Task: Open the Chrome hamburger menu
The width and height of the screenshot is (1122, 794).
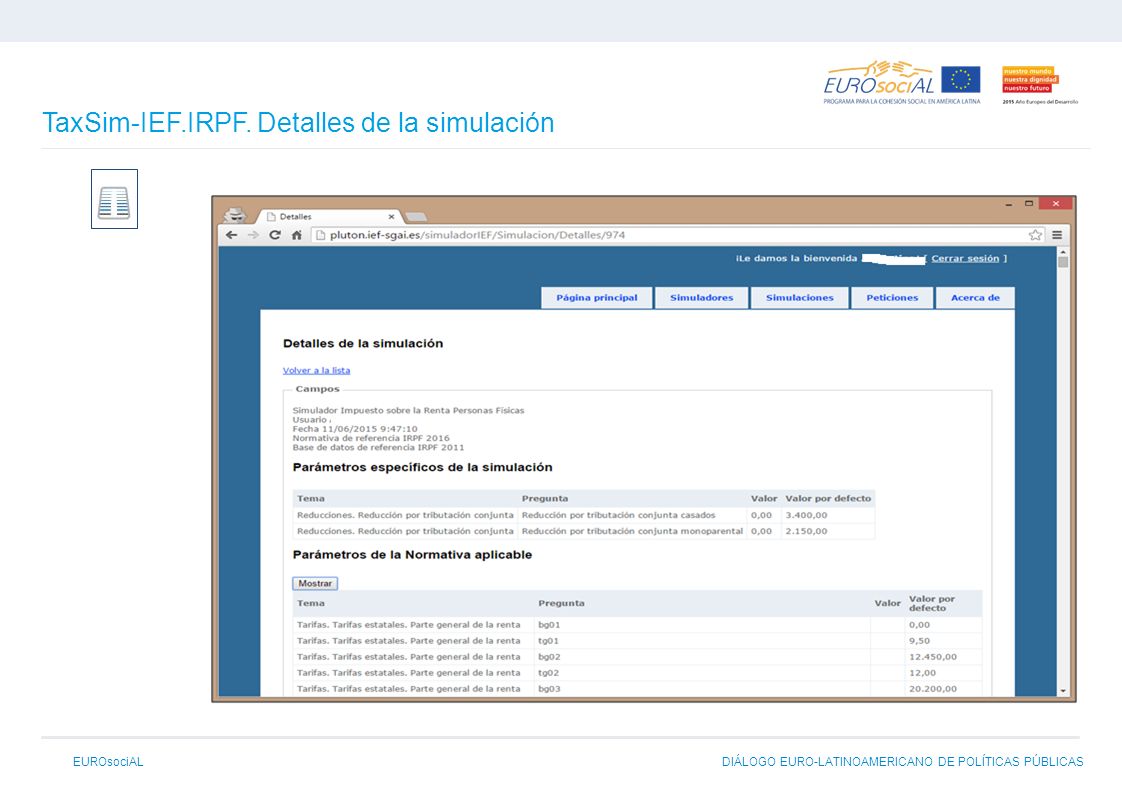Action: 1057,235
